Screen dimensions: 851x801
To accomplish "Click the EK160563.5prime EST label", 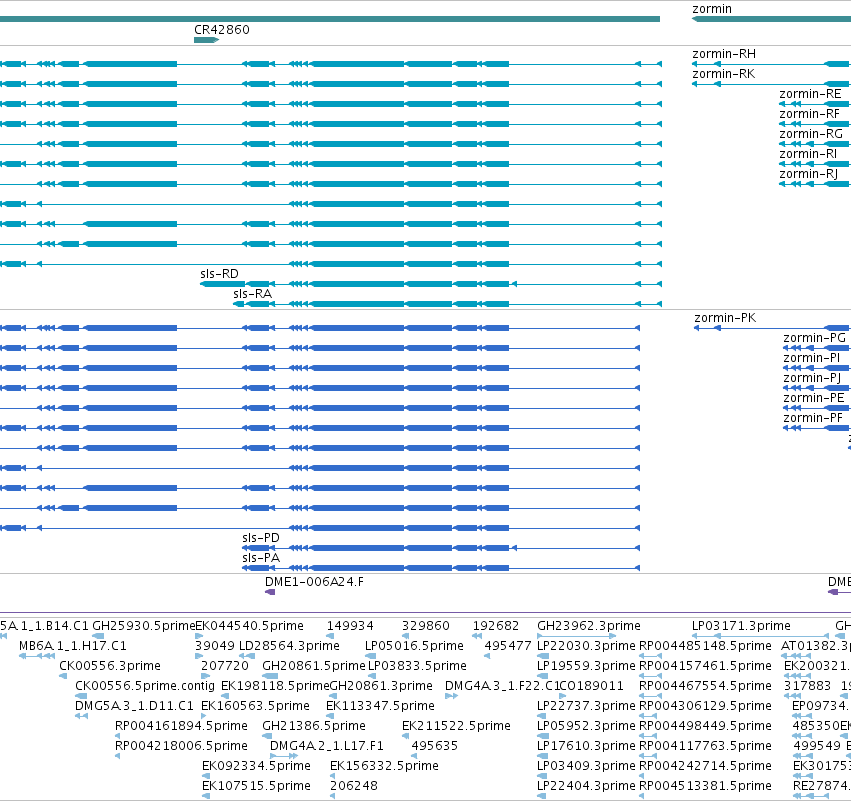I will (255, 707).
